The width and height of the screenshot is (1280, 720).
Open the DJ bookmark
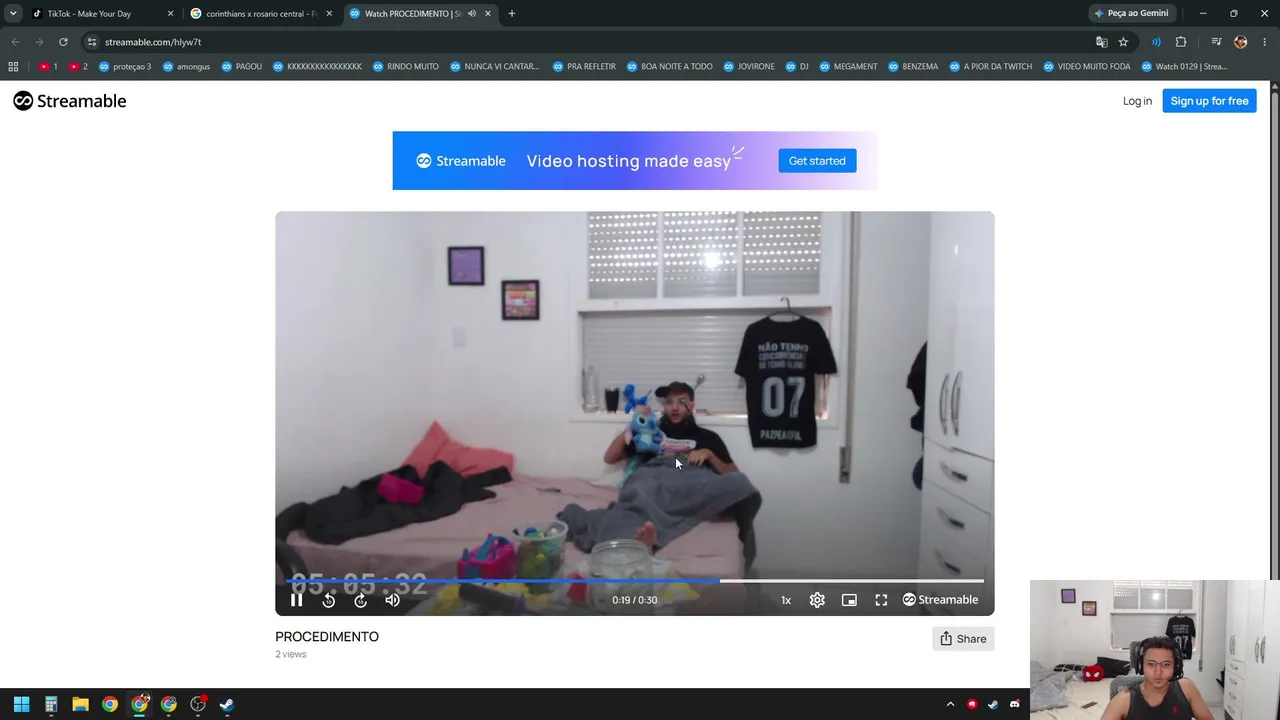tap(797, 67)
